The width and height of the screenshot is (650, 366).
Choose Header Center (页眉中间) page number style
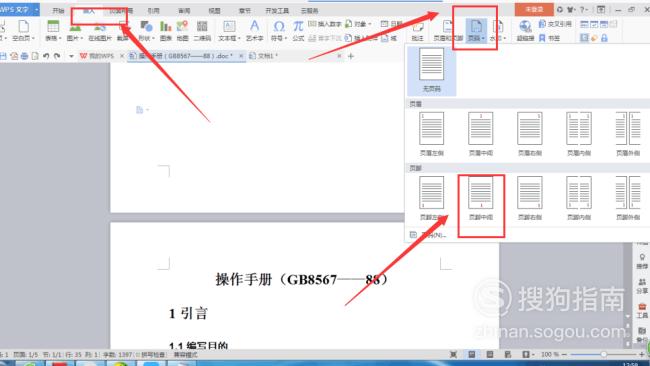pyautogui.click(x=481, y=134)
